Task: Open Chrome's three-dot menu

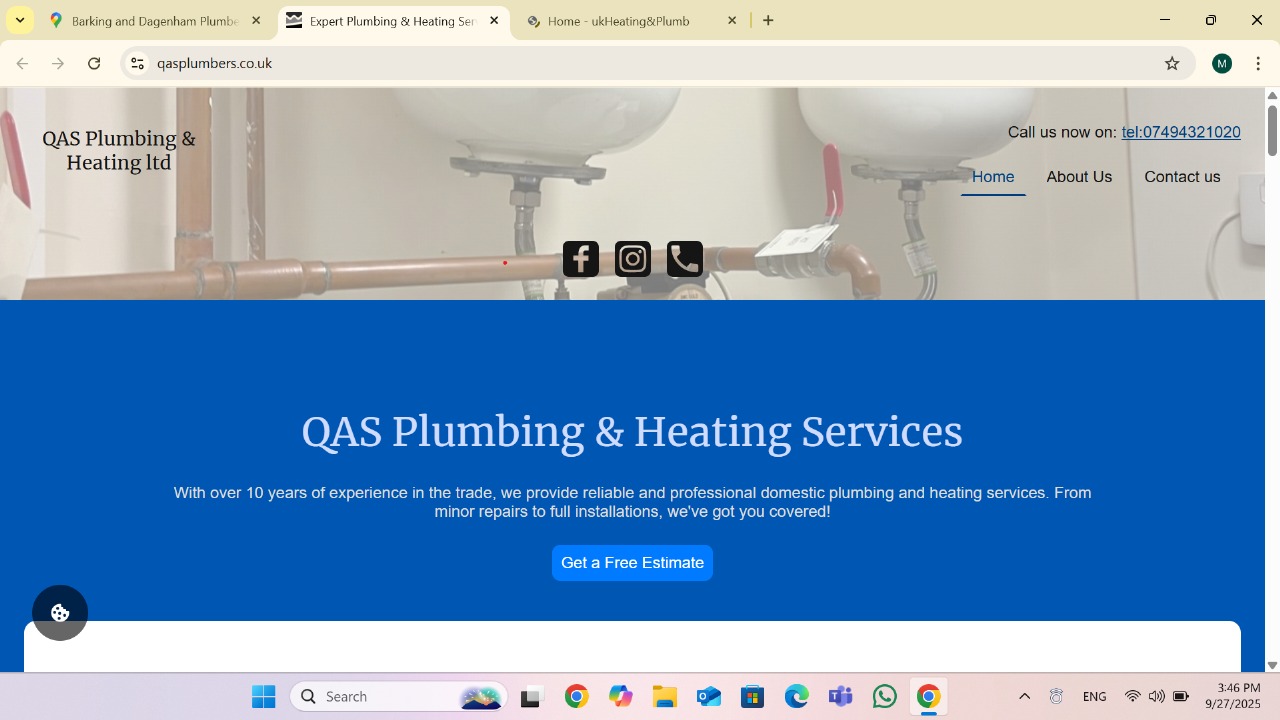Action: click(x=1259, y=63)
